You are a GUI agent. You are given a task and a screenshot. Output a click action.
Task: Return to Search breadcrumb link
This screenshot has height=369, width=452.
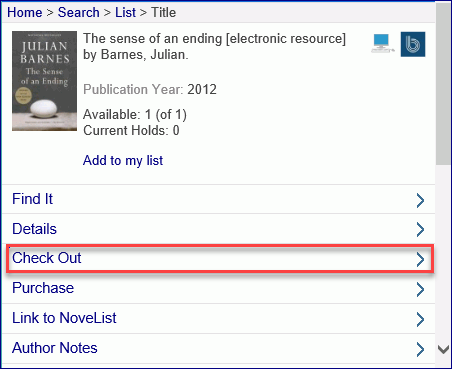[x=79, y=13]
